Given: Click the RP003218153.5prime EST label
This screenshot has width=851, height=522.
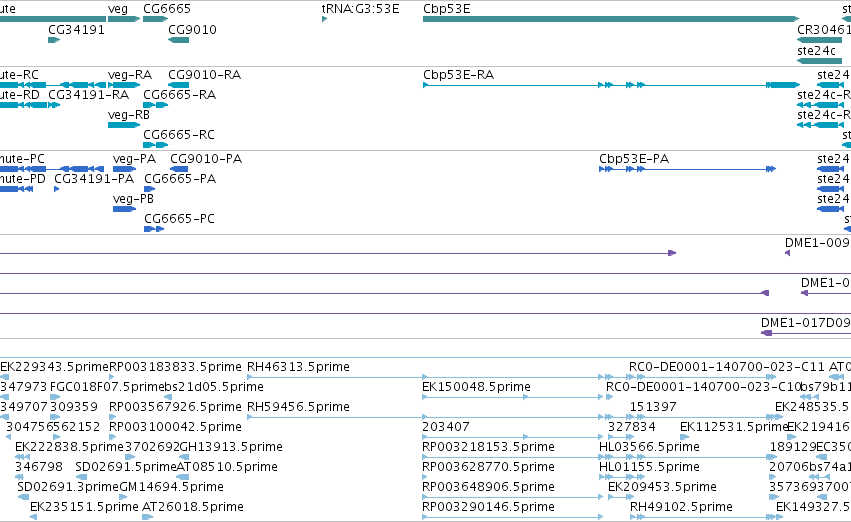Looking at the screenshot, I should pyautogui.click(x=488, y=447).
